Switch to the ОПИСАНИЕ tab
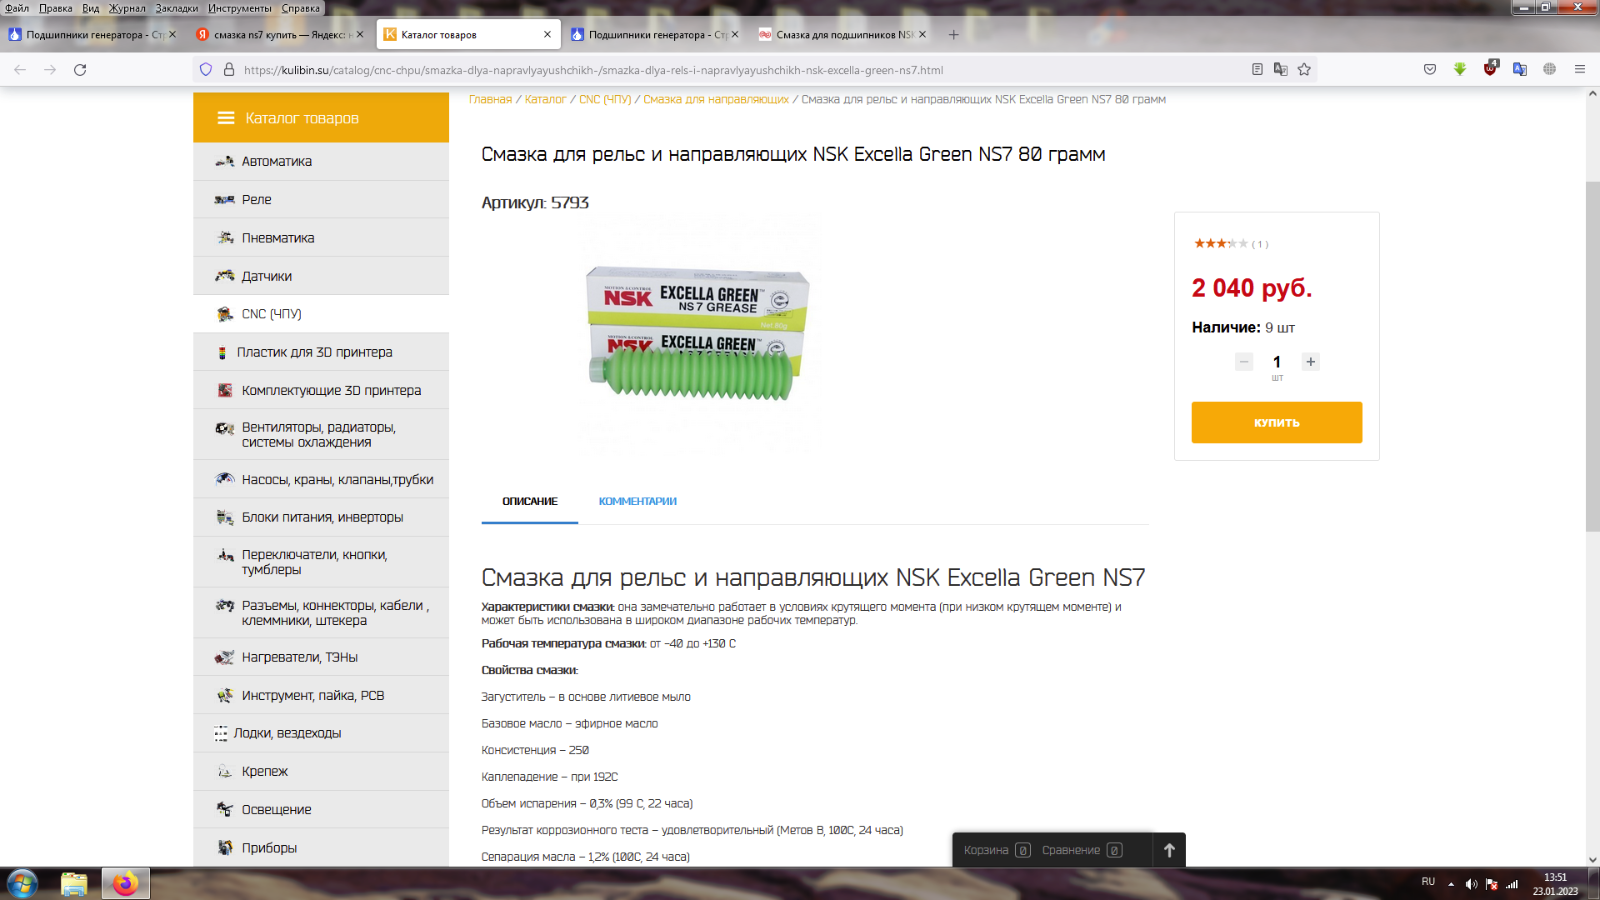The height and width of the screenshot is (900, 1600). (530, 502)
